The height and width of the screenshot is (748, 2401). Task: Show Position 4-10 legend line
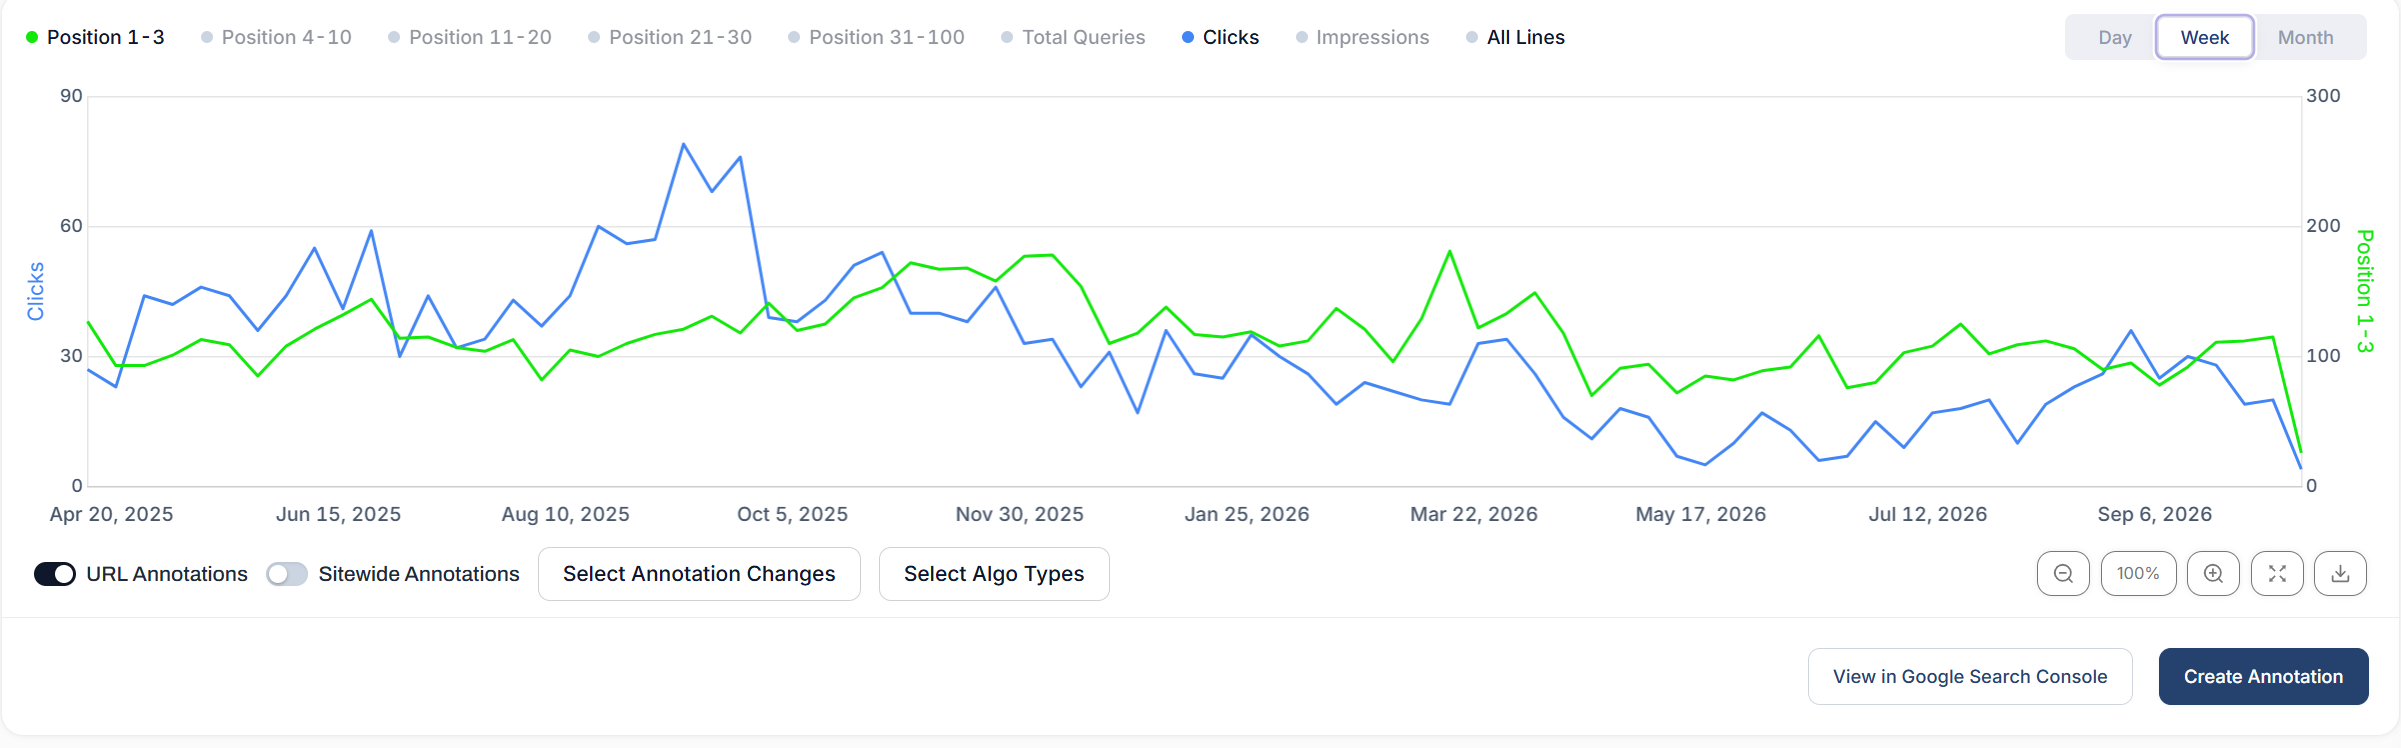coord(277,37)
